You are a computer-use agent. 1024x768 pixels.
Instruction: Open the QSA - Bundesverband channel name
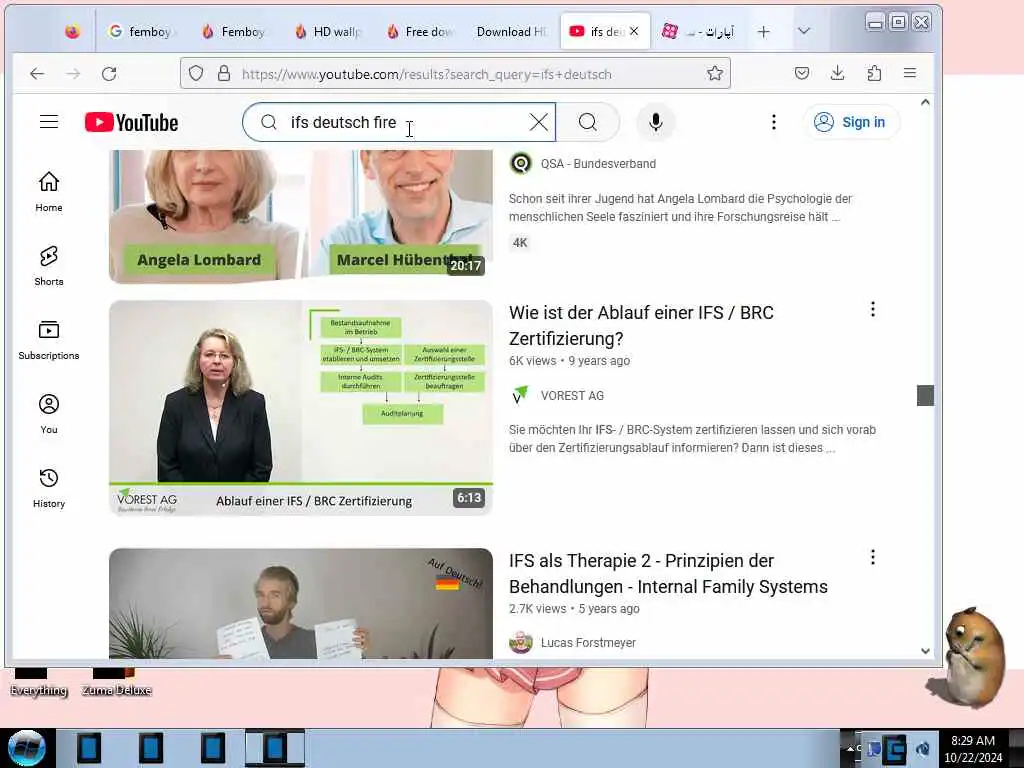point(598,164)
